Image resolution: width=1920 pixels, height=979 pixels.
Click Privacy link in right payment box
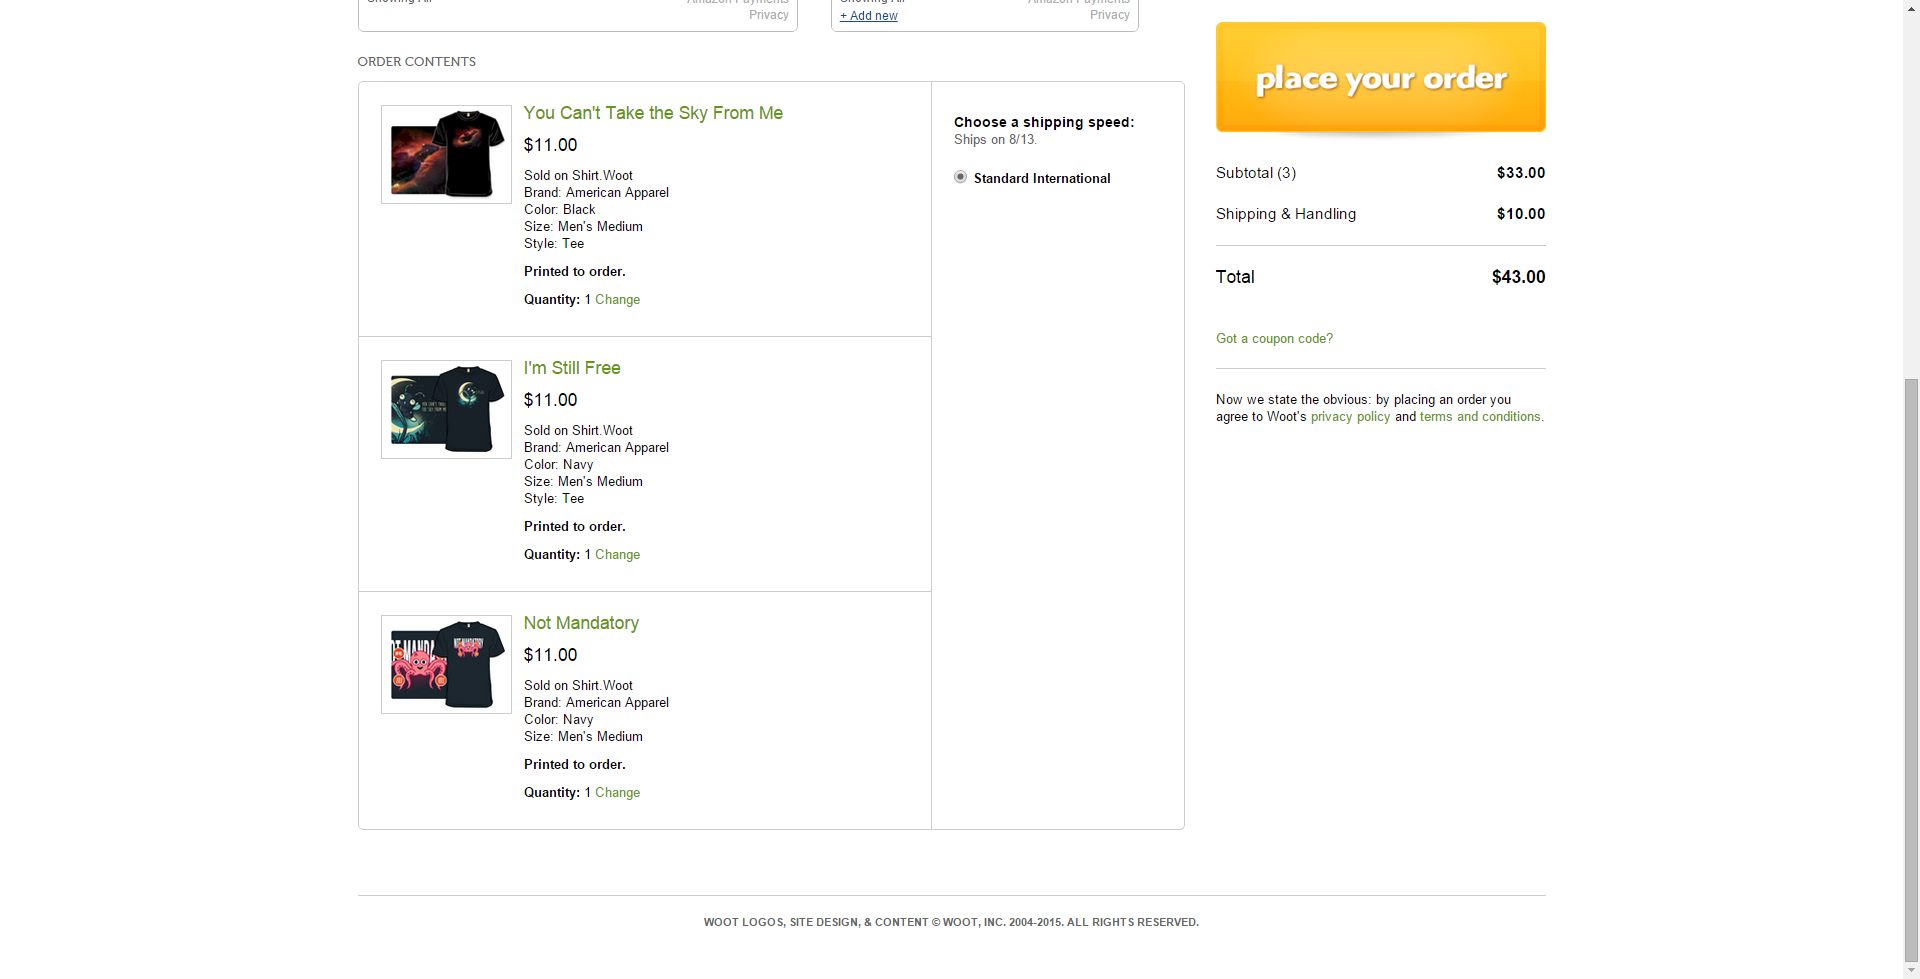pyautogui.click(x=1110, y=15)
